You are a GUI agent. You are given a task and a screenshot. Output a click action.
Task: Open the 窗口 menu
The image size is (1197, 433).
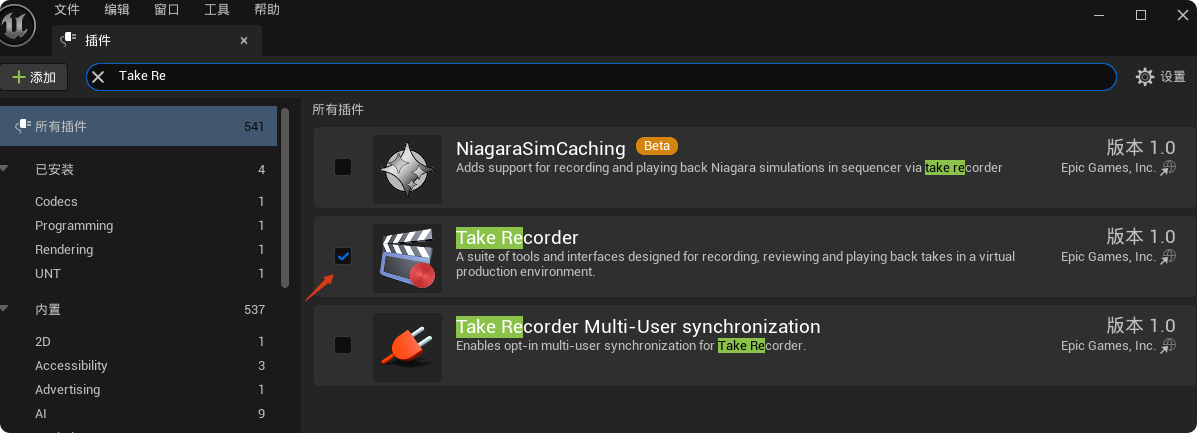click(x=166, y=10)
